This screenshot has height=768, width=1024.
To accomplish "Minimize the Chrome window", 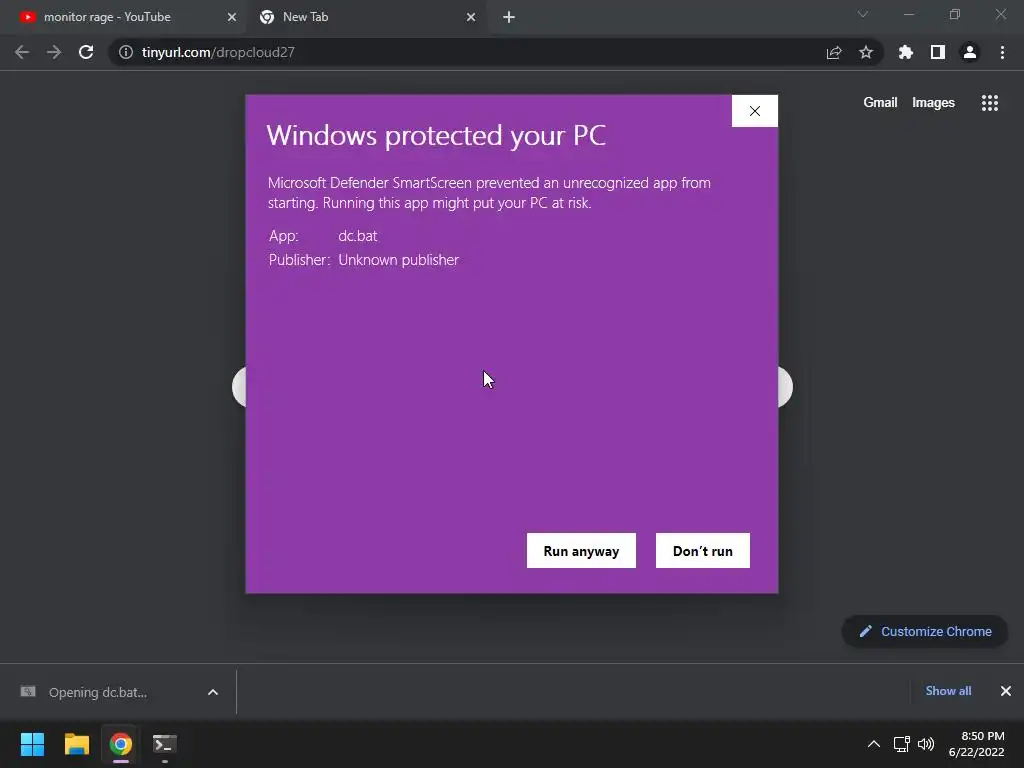I will (x=908, y=14).
